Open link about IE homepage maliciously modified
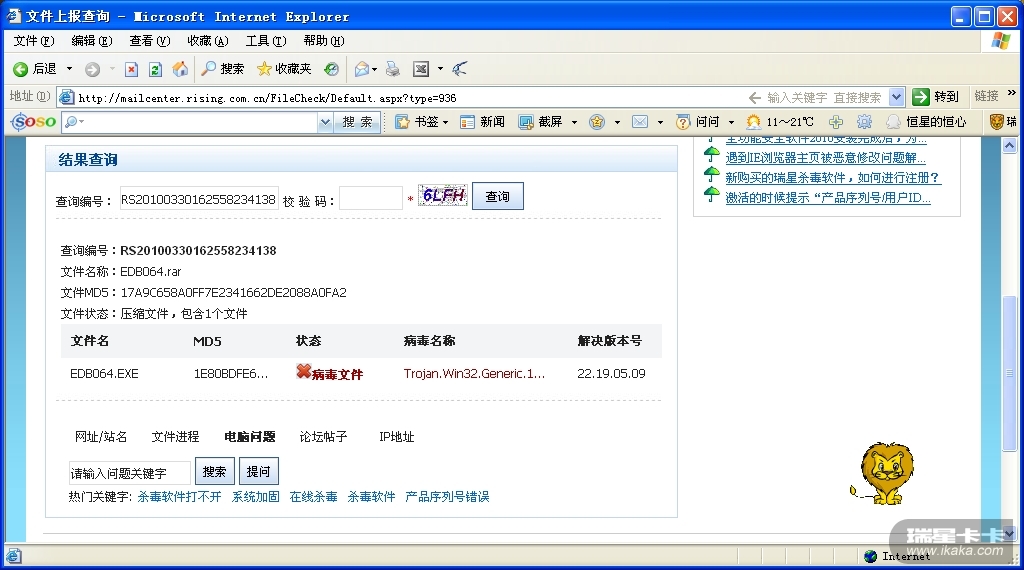 (825, 157)
